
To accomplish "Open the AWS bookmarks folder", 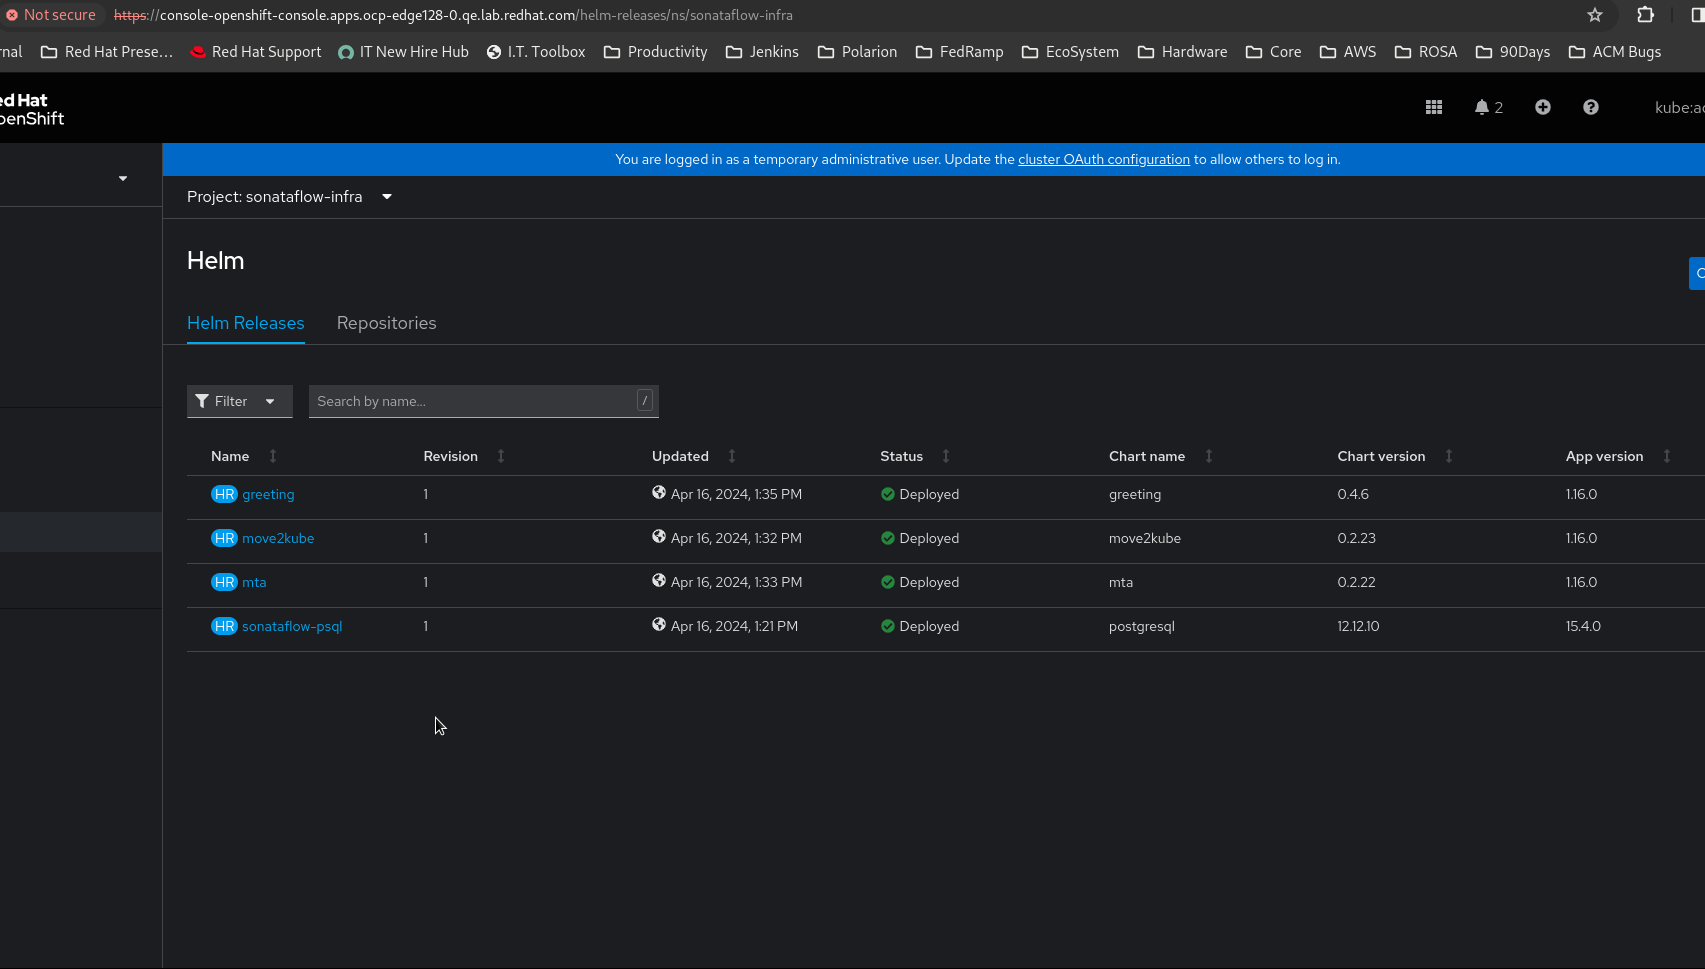I will tap(1347, 52).
